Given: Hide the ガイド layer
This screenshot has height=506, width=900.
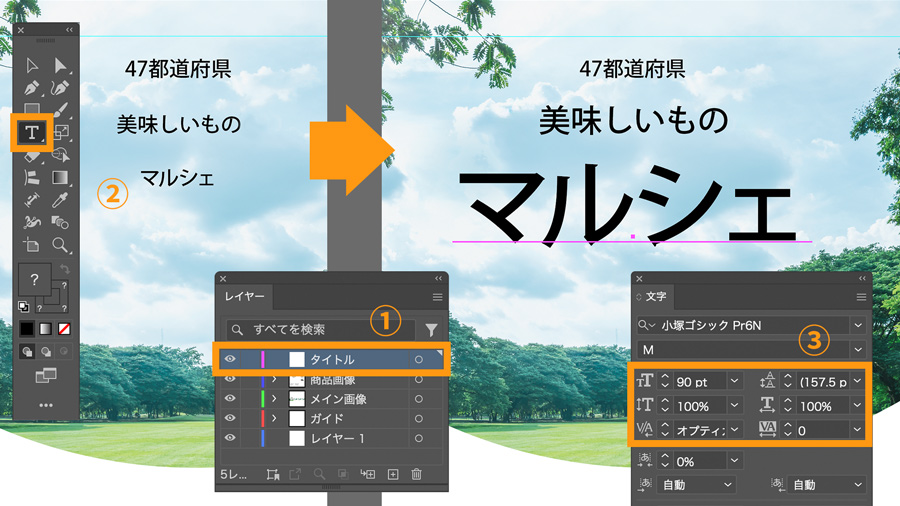Looking at the screenshot, I should (x=230, y=418).
